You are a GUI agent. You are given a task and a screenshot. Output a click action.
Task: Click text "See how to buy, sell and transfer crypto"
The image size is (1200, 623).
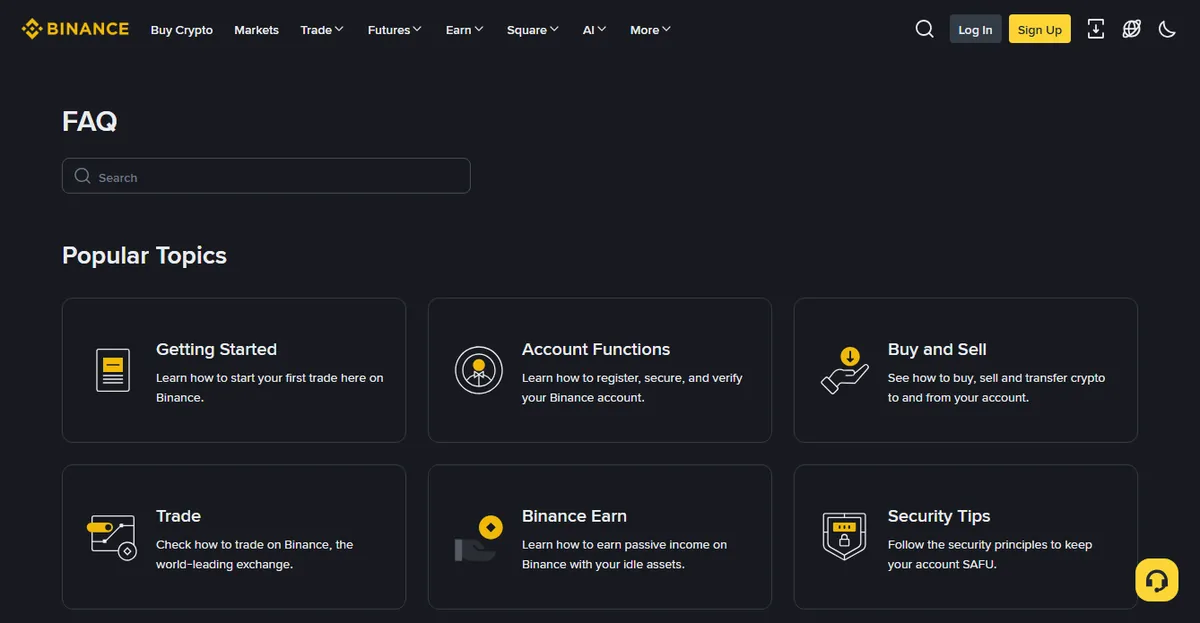[996, 378]
